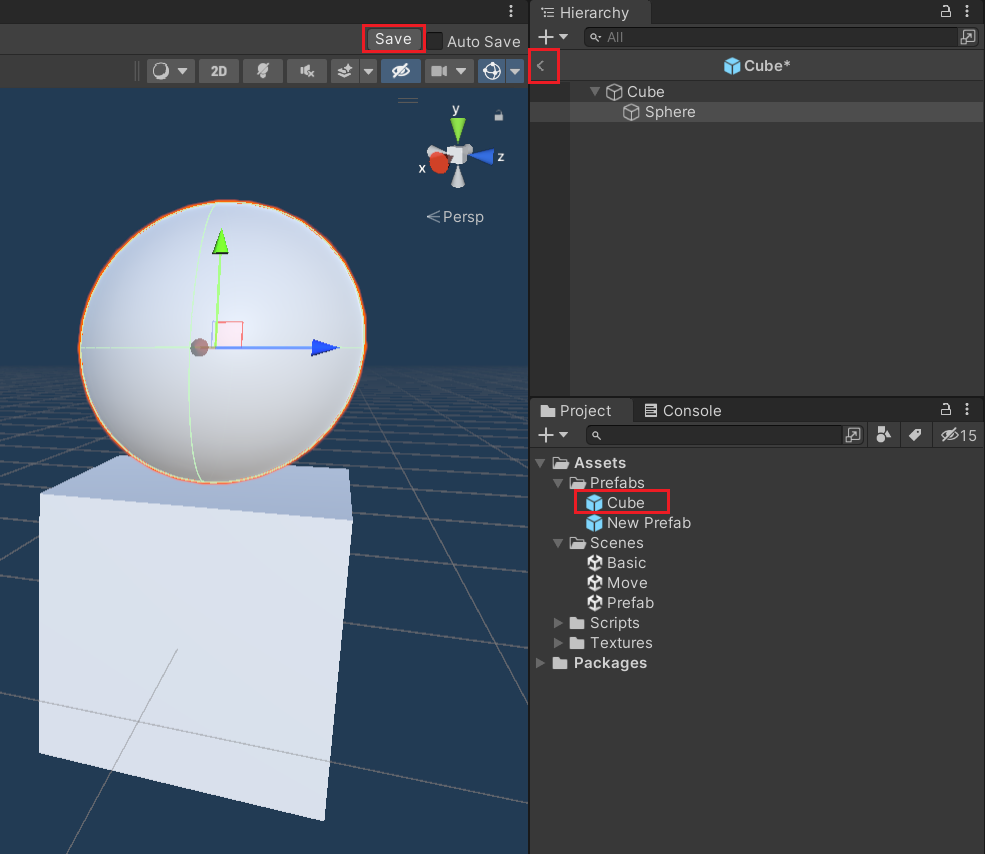This screenshot has height=854, width=985.
Task: Collapse the Cube hierarchy using its disclosure triangle
Action: 593,91
